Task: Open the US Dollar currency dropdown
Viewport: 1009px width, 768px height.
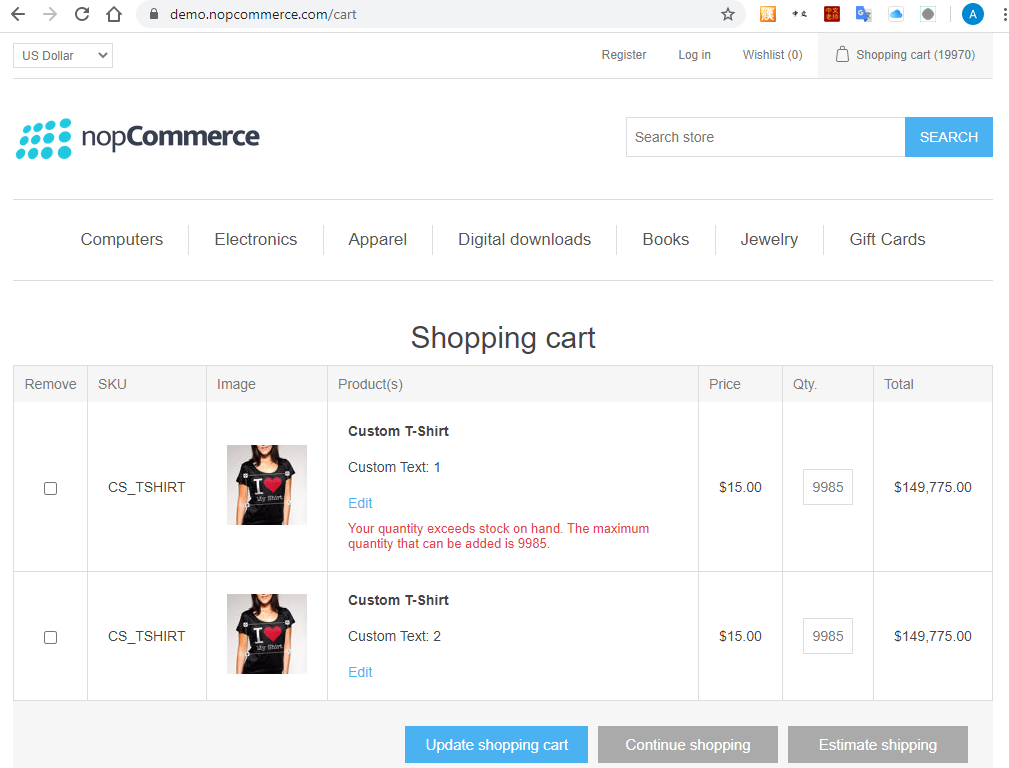Action: pos(62,55)
